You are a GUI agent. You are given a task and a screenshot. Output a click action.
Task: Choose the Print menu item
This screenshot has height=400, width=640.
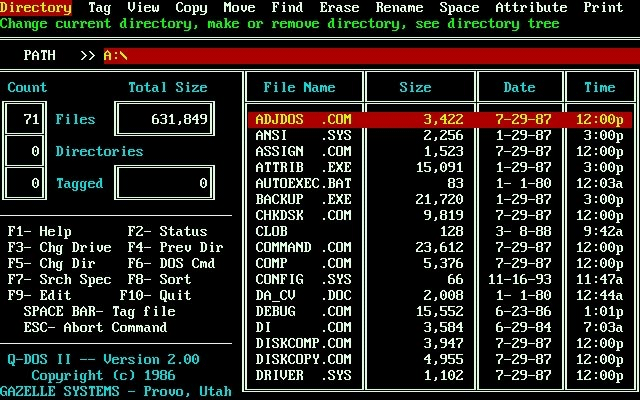(603, 7)
